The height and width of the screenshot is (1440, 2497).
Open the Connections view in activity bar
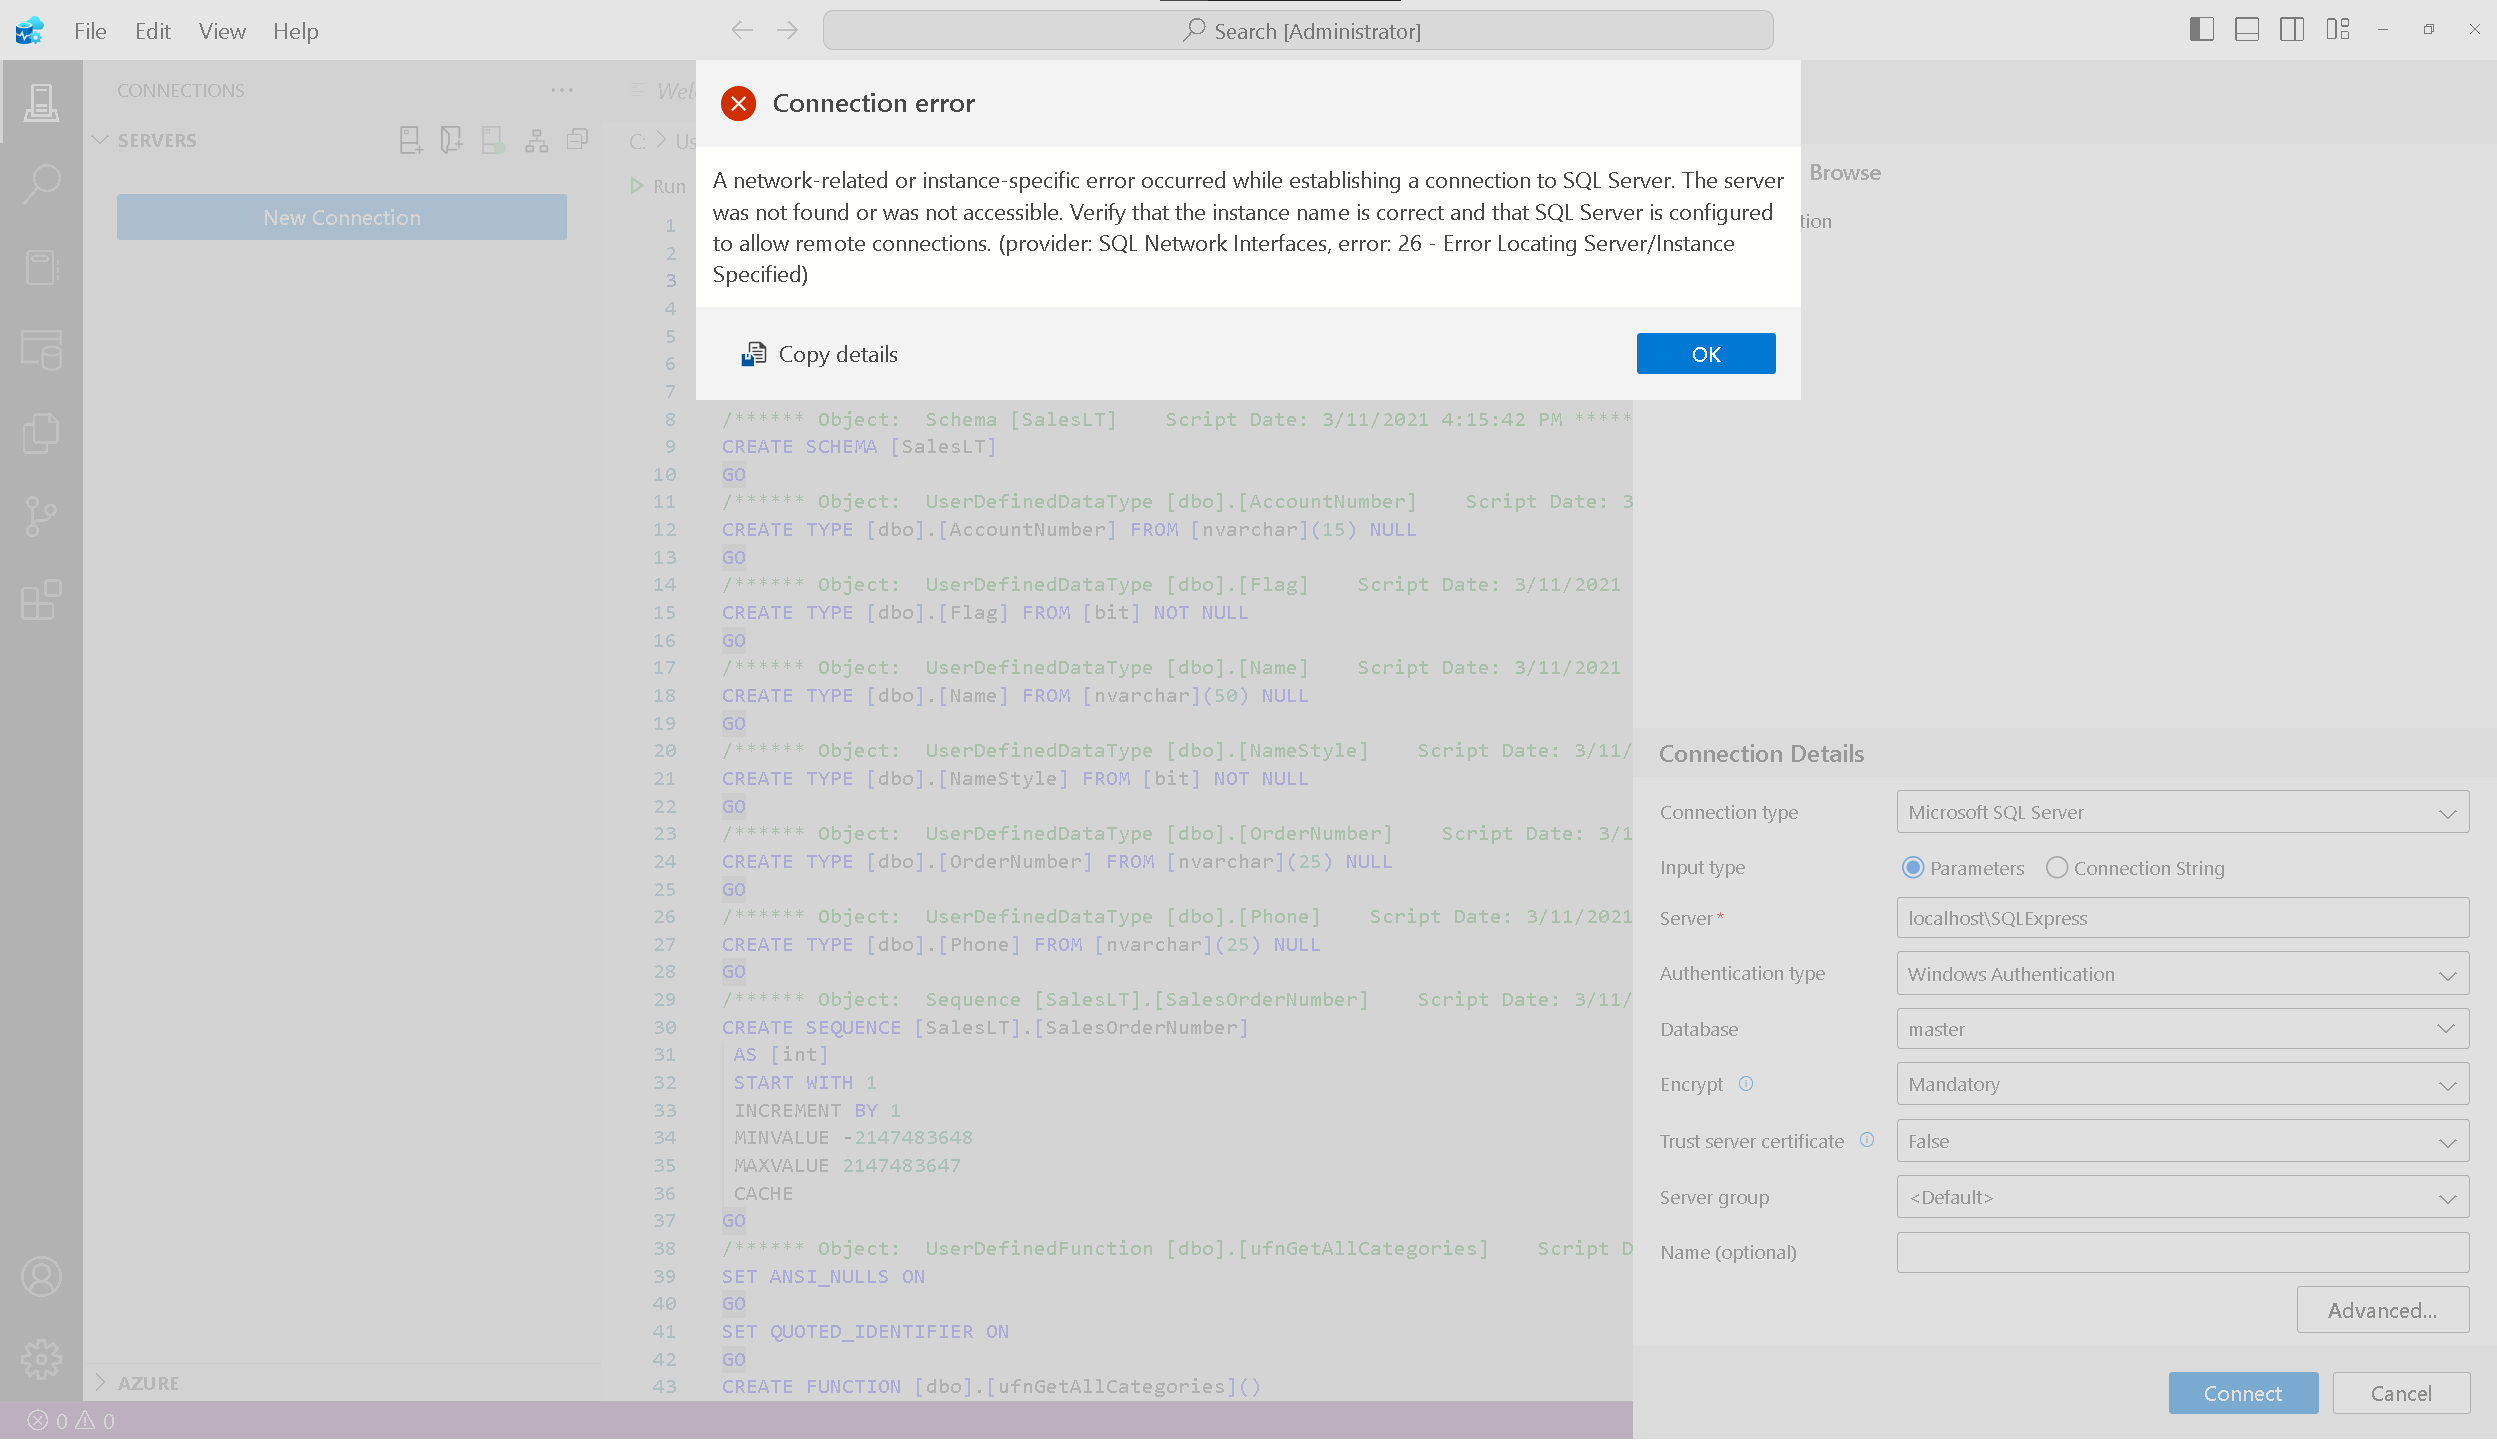click(x=41, y=102)
